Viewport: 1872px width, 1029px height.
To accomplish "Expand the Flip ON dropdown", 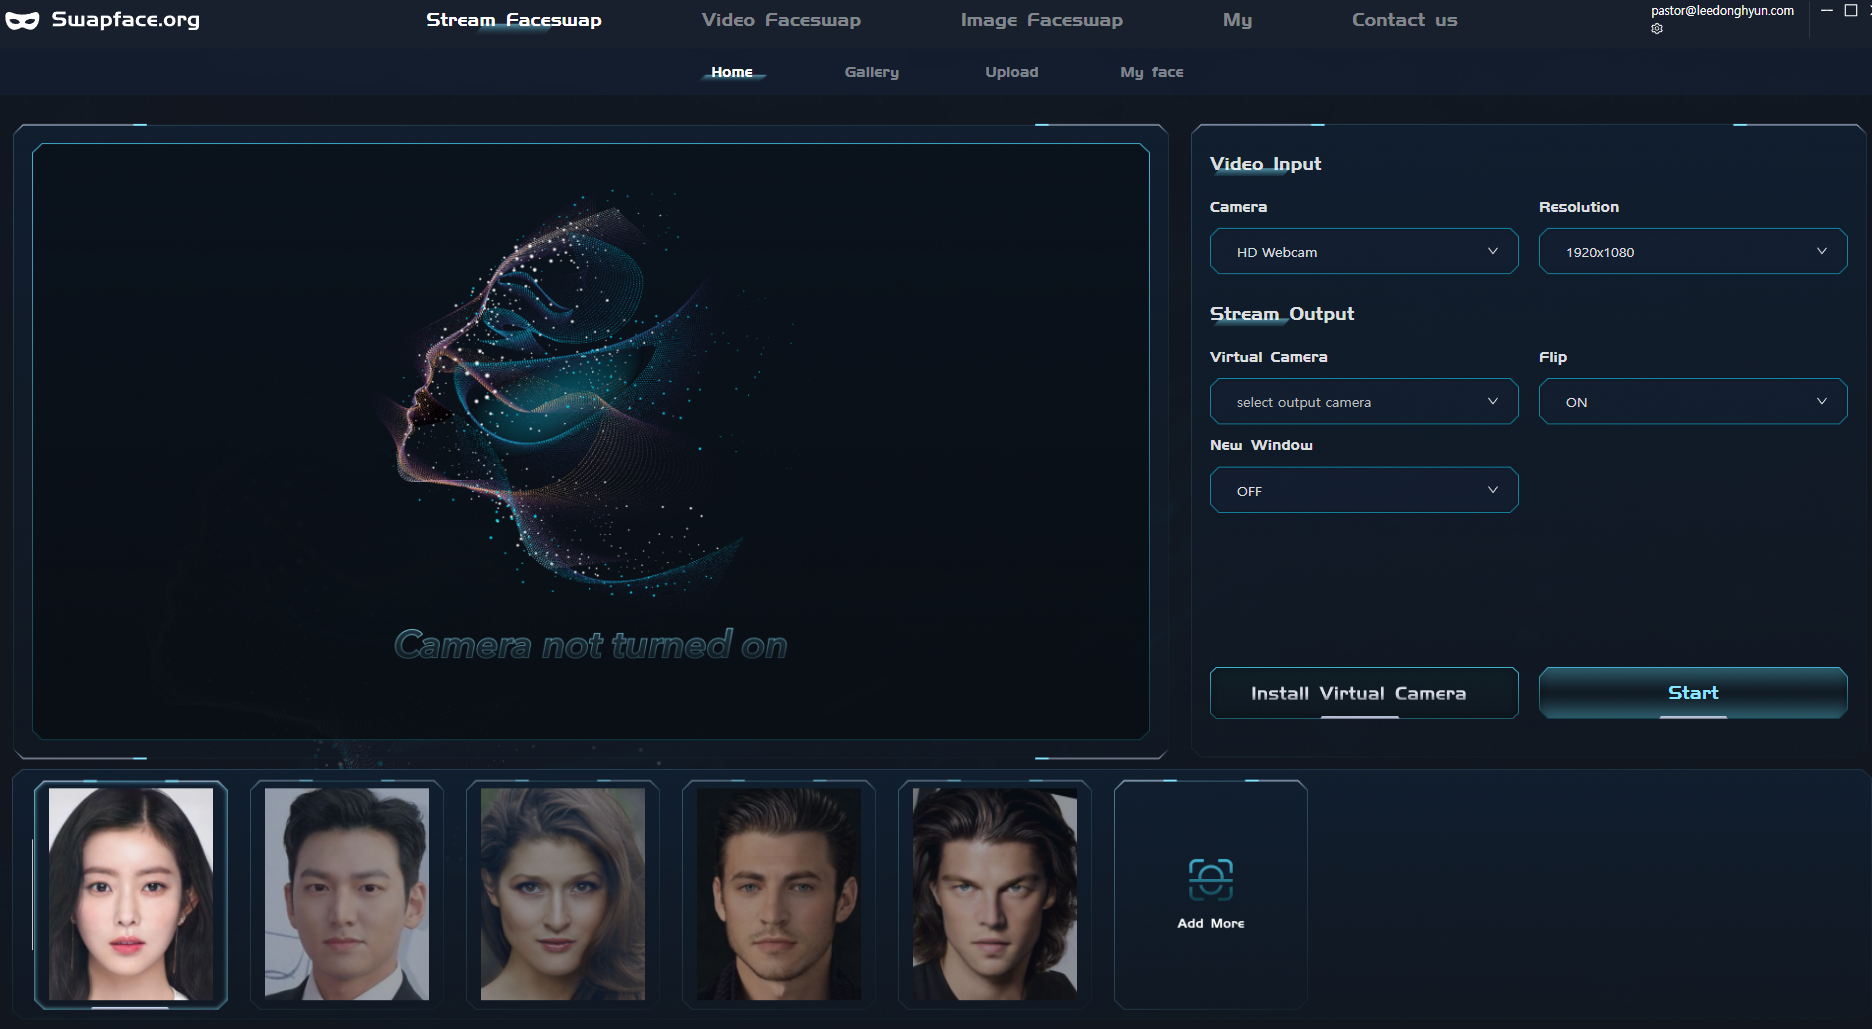I will [1692, 401].
